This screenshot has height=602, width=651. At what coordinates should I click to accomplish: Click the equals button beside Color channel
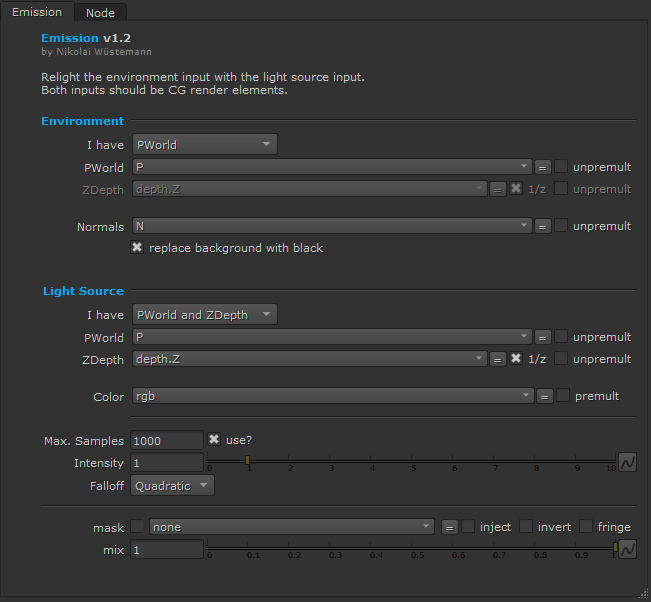545,397
